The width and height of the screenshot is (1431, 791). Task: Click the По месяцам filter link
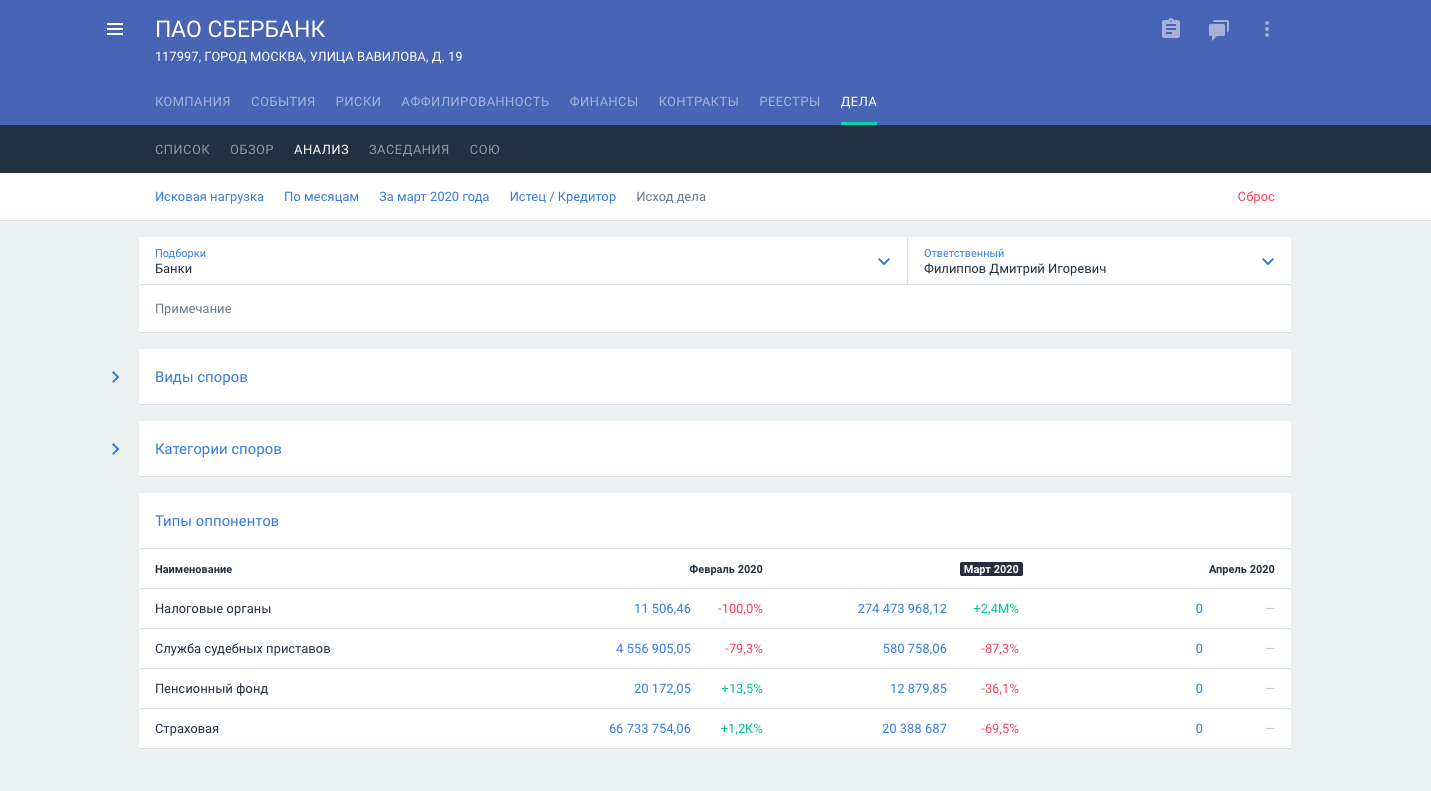(x=321, y=197)
